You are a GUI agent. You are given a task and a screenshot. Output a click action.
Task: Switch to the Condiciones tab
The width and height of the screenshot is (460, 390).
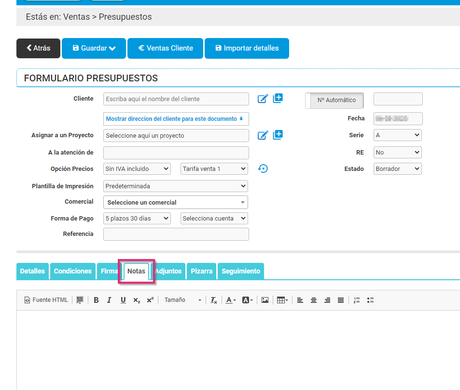coord(73,271)
